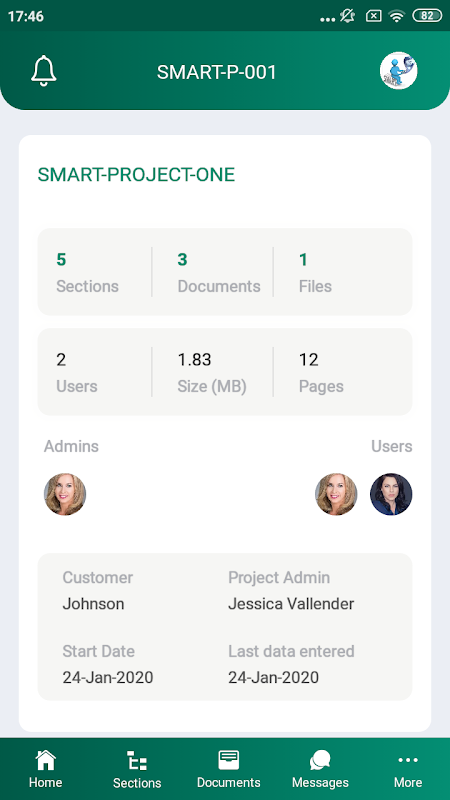Open the 5 Sections statistic
450x800 pixels.
pos(87,272)
